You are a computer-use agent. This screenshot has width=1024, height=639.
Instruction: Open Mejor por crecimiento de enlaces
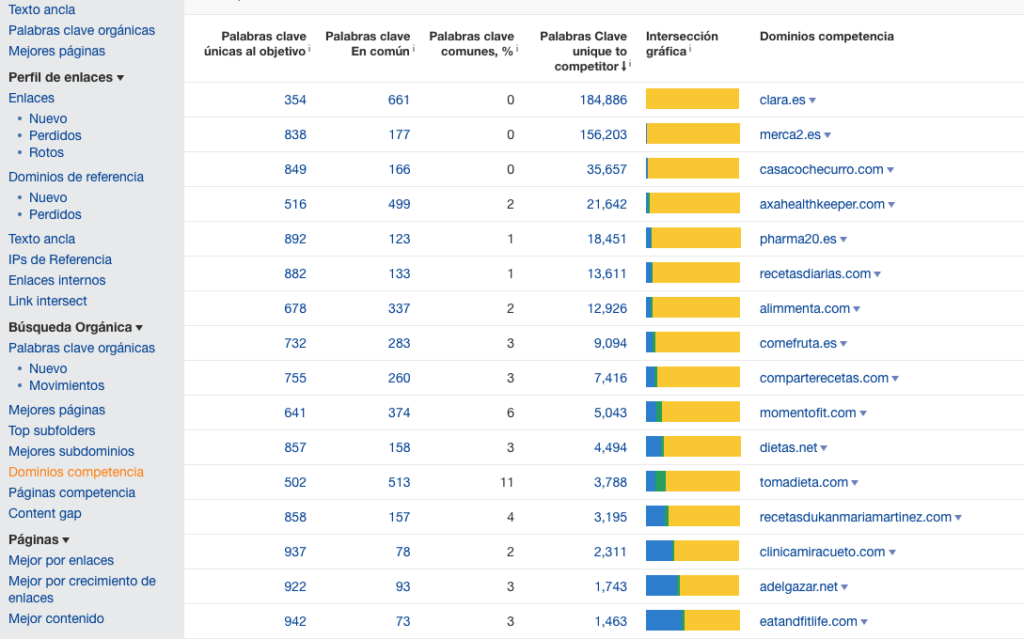pyautogui.click(x=82, y=589)
